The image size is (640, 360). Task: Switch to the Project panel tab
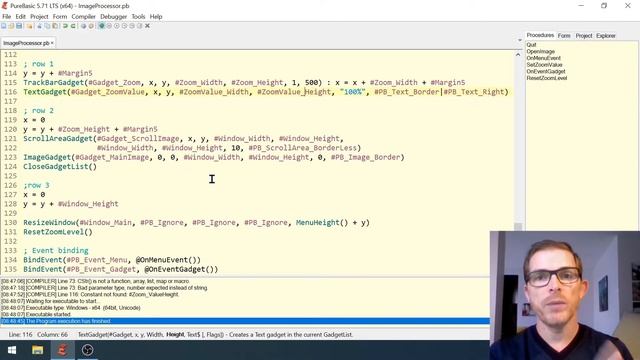pyautogui.click(x=584, y=36)
